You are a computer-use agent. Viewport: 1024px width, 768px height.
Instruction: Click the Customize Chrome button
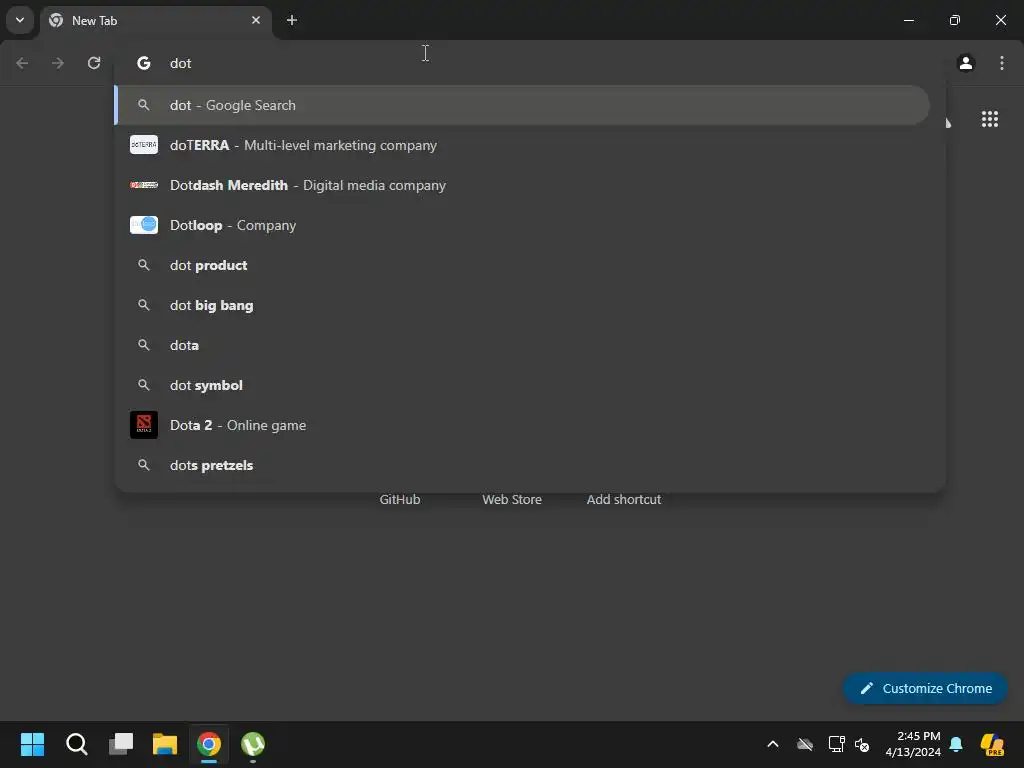tap(925, 688)
